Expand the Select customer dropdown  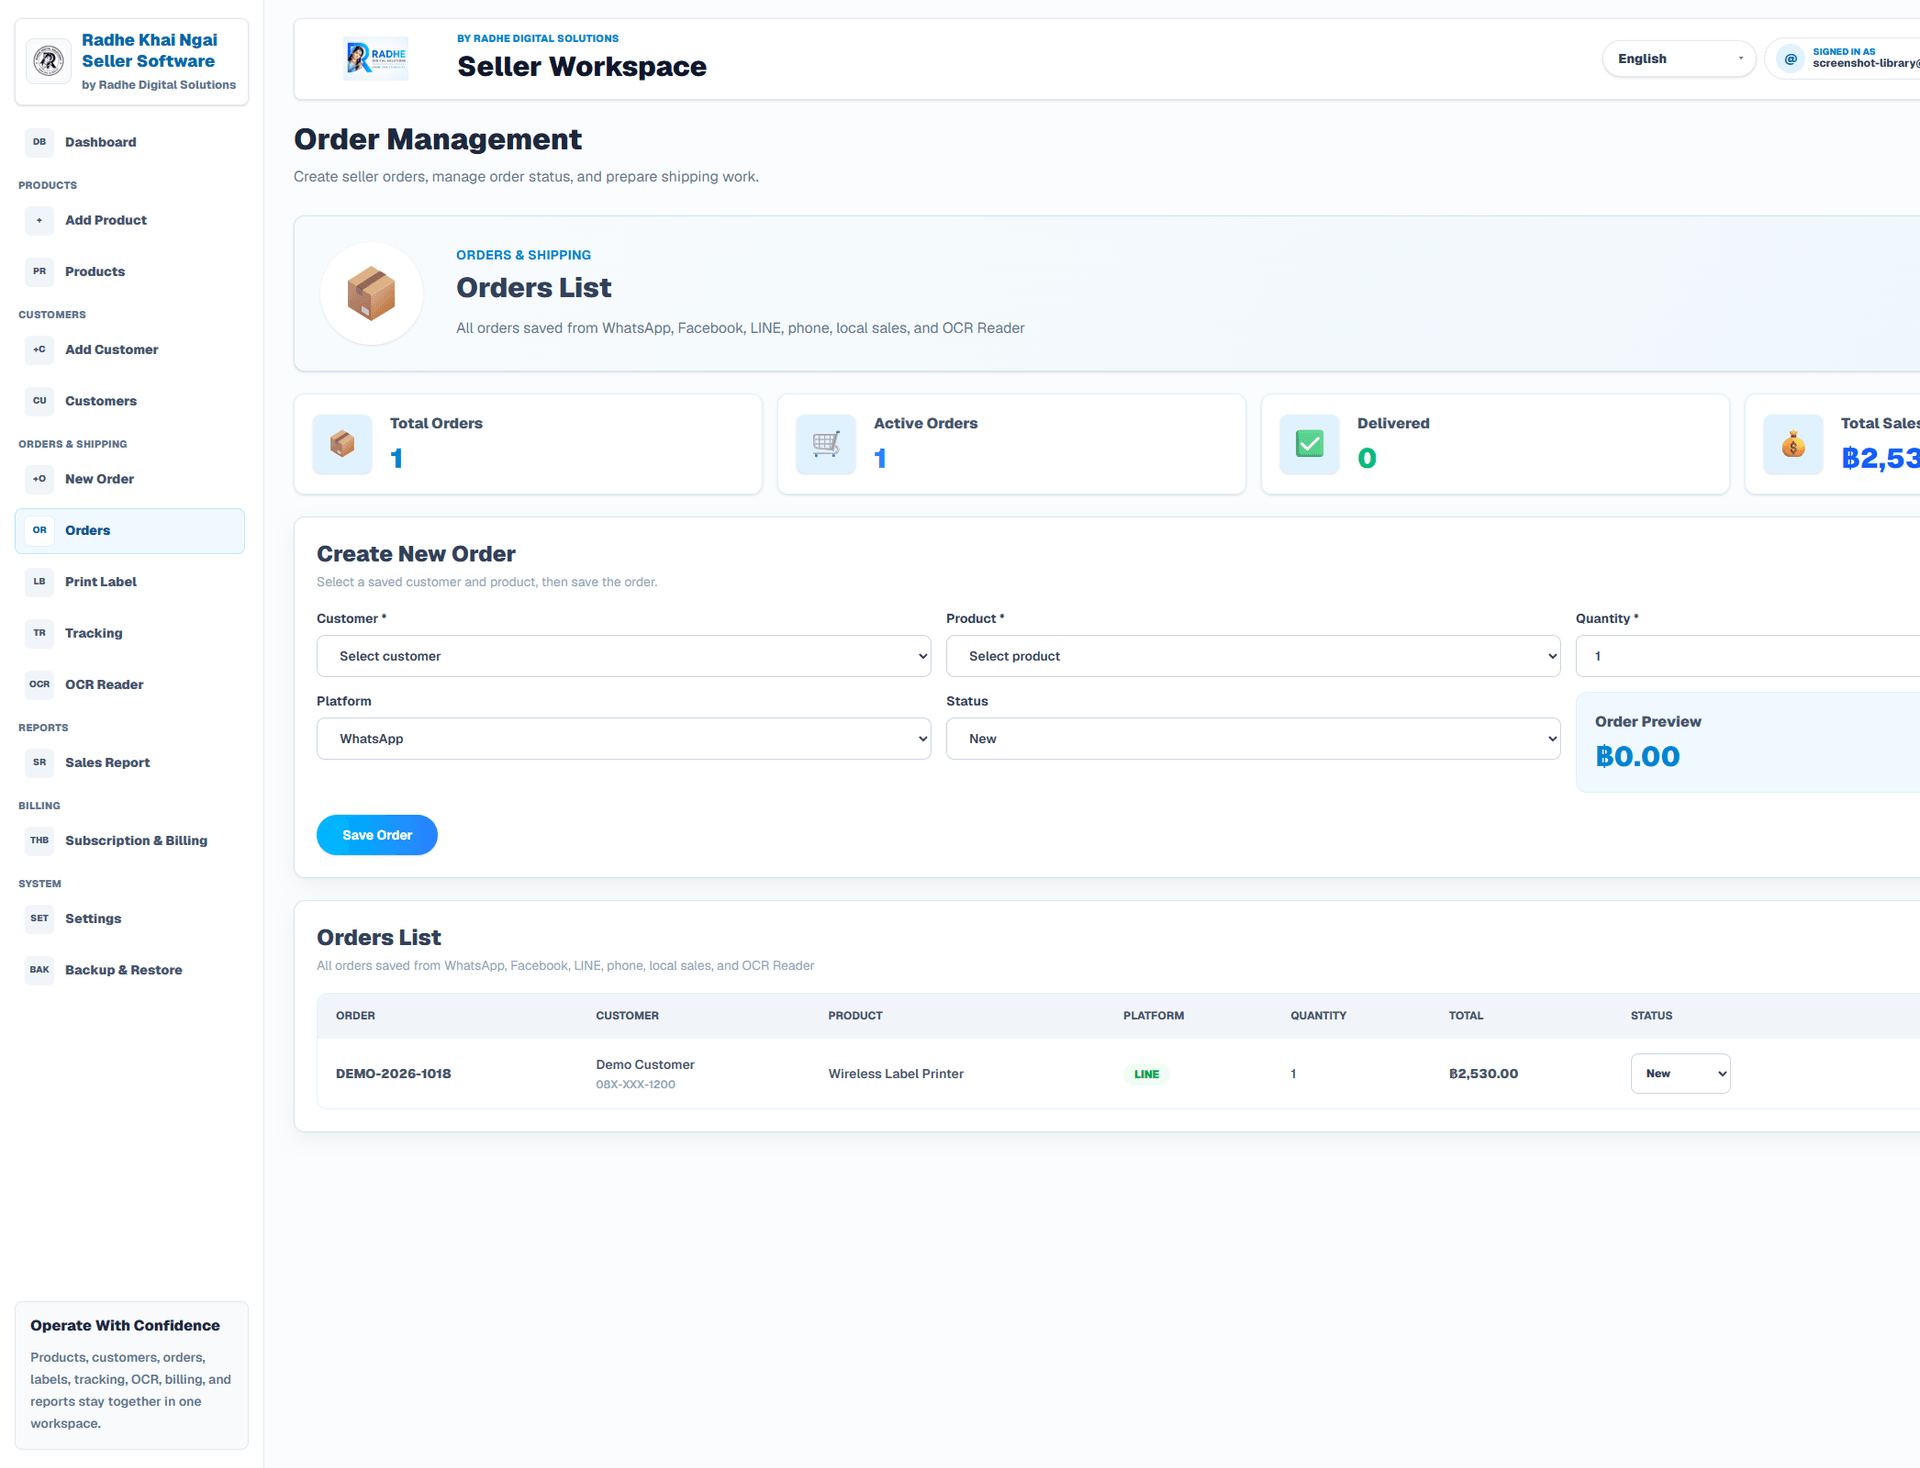[x=624, y=656]
